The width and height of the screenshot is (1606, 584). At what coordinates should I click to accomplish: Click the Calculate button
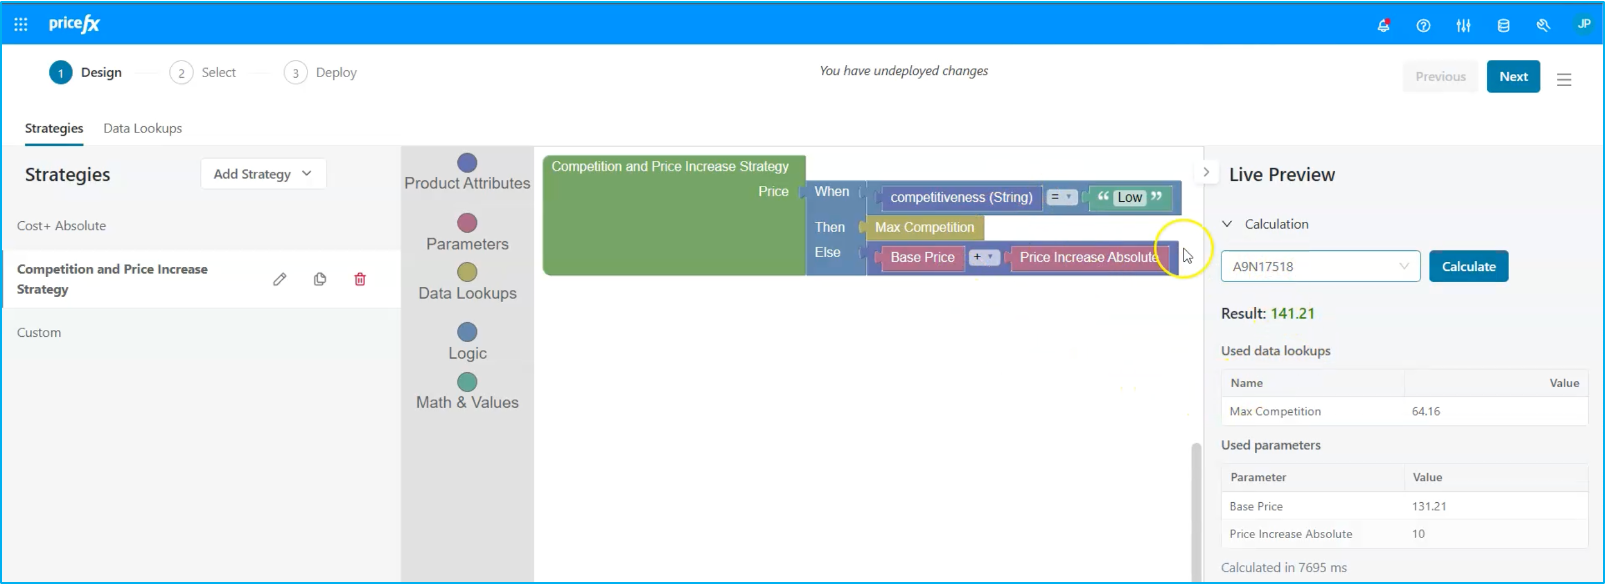1468,266
